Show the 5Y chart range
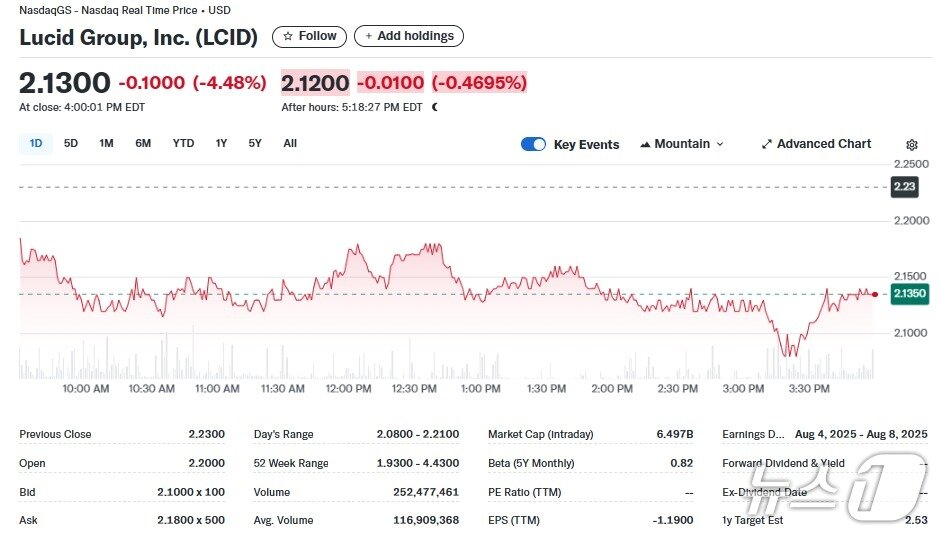This screenshot has height=535, width=940. coord(255,143)
